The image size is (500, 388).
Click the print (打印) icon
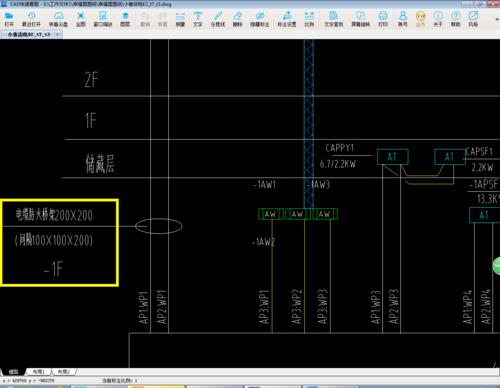383,19
